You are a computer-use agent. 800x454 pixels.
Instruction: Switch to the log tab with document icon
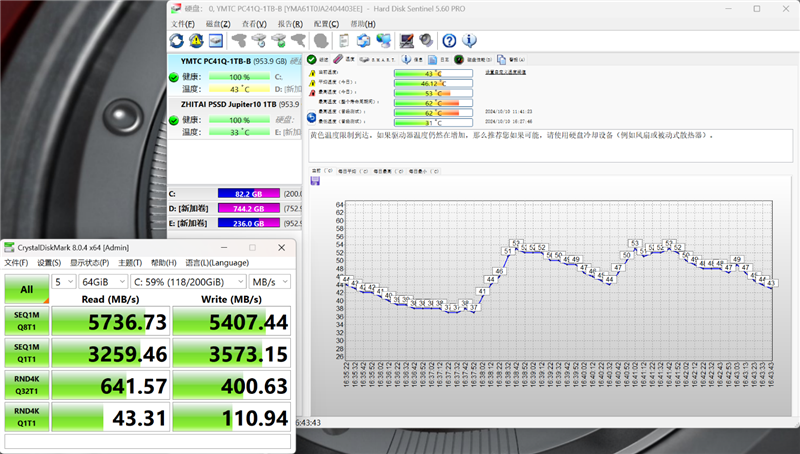(x=439, y=60)
